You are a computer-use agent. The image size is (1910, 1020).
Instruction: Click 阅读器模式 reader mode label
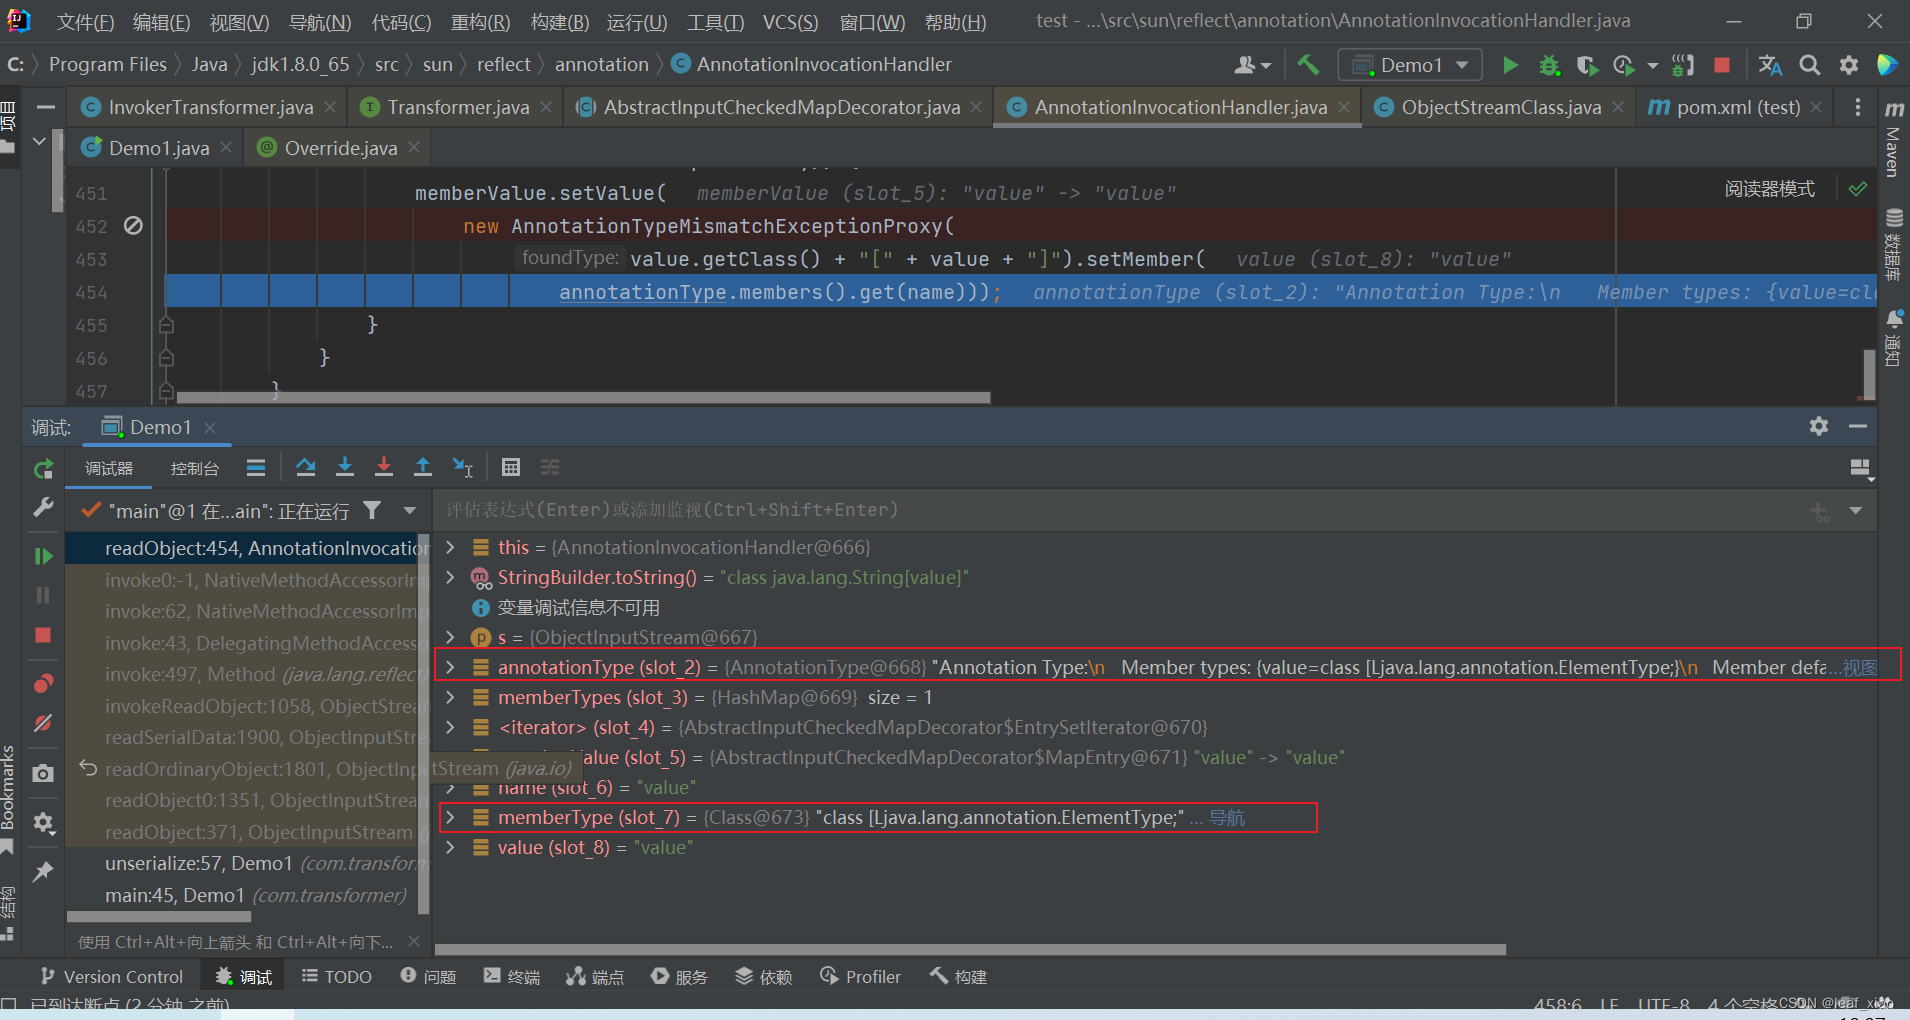coord(1769,189)
